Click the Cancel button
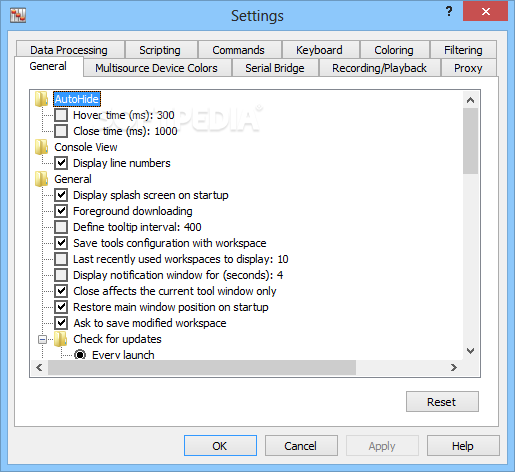 (x=301, y=446)
